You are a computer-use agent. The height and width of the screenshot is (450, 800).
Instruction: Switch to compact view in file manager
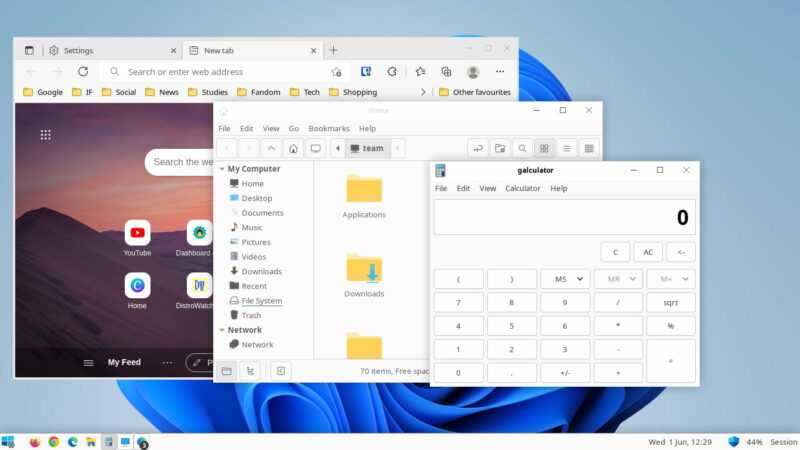pyautogui.click(x=589, y=148)
